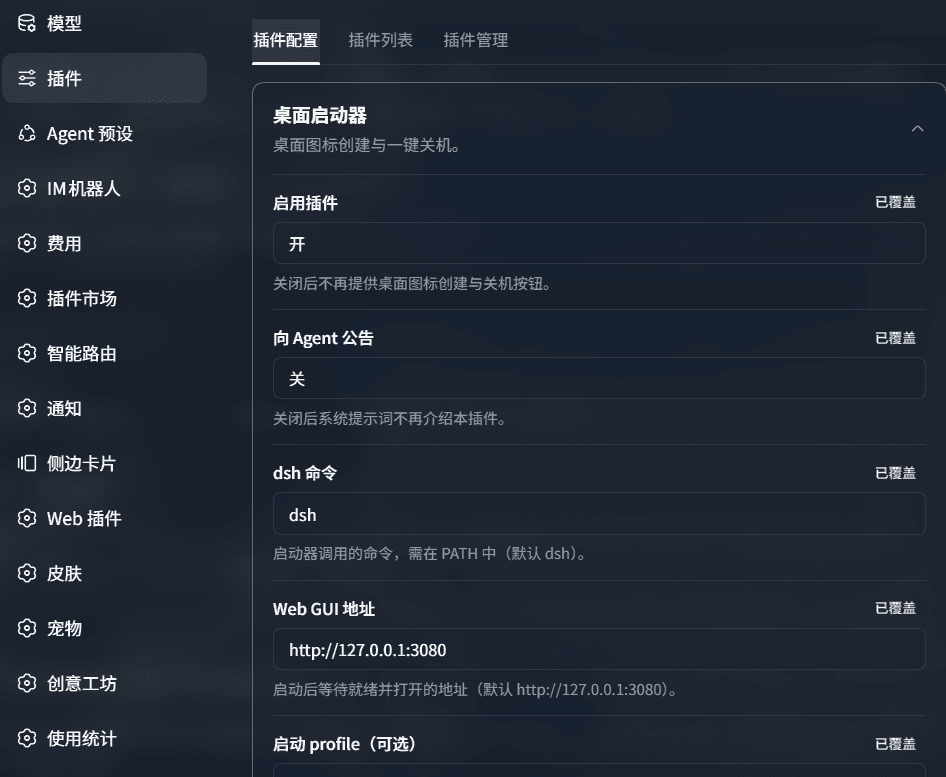The image size is (946, 777).
Task: Open 侧边卡片 settings
Action: point(104,463)
